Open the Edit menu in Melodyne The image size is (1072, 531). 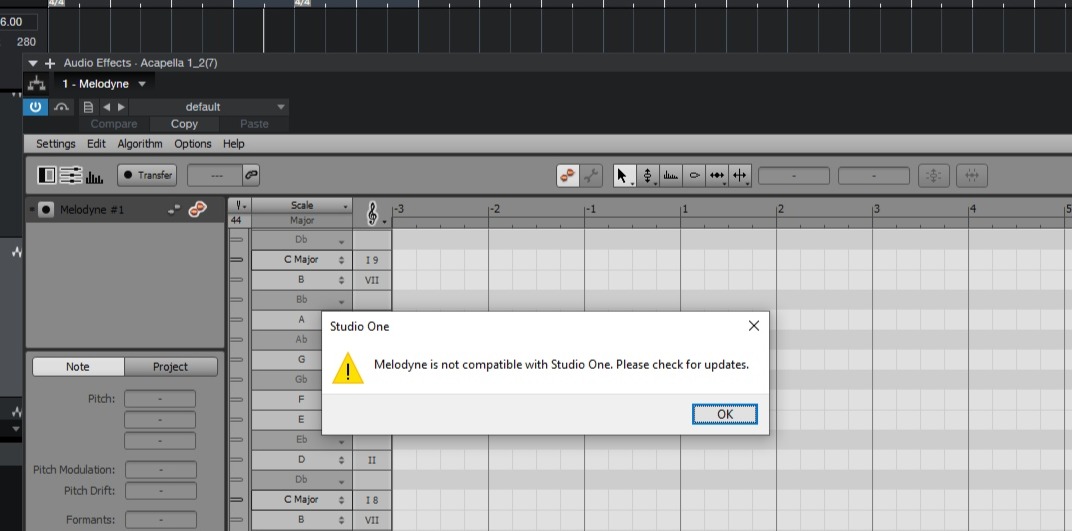click(x=96, y=144)
